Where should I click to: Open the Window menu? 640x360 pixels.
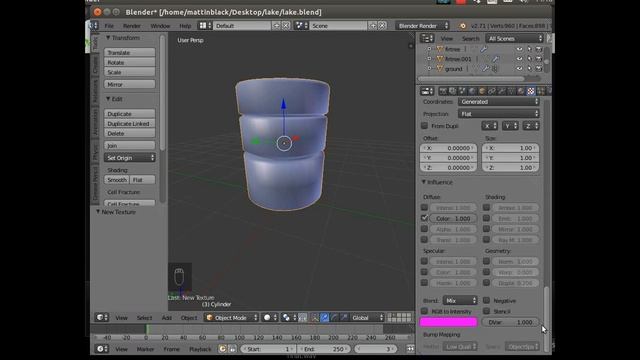tap(160, 26)
